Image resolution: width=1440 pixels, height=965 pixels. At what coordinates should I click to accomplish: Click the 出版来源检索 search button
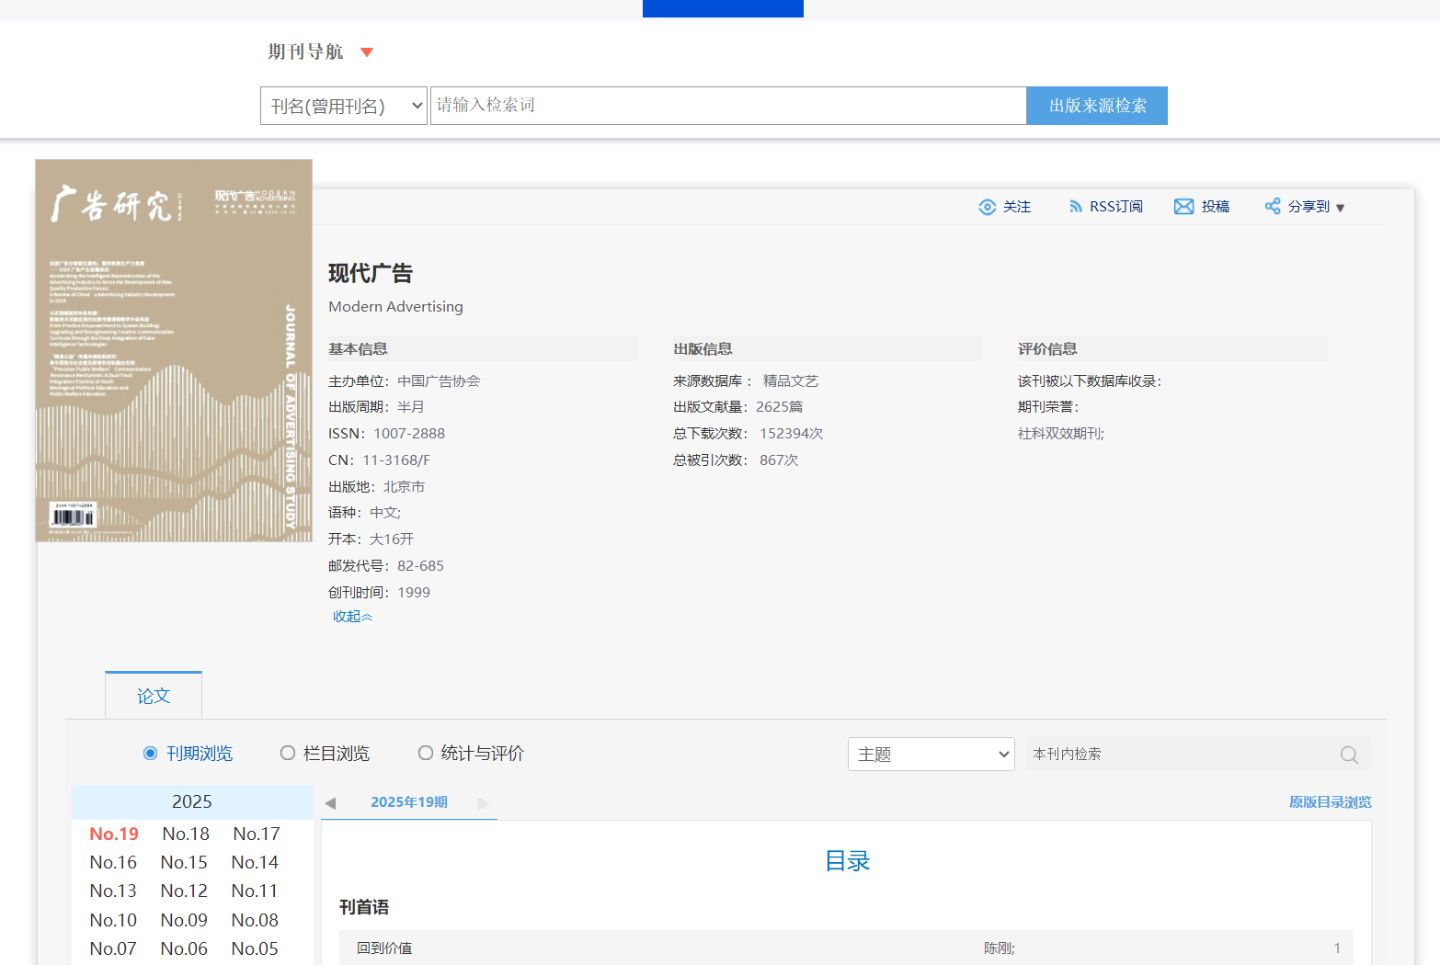[x=1097, y=106]
